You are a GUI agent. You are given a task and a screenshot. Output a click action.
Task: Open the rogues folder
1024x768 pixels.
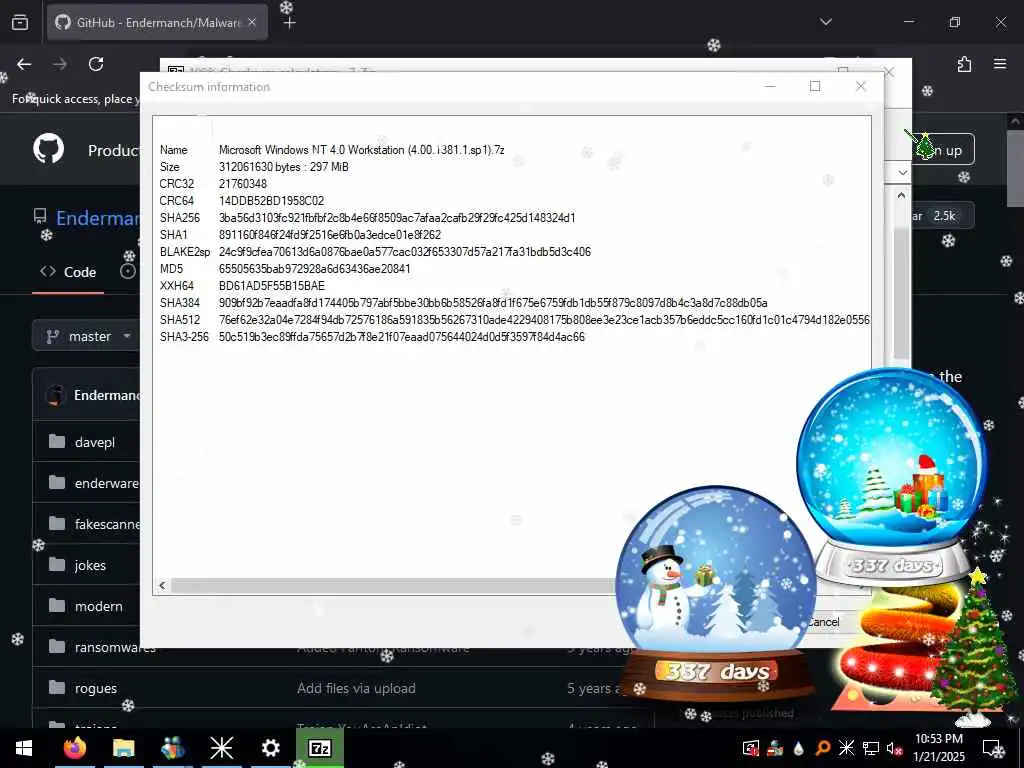coord(95,688)
